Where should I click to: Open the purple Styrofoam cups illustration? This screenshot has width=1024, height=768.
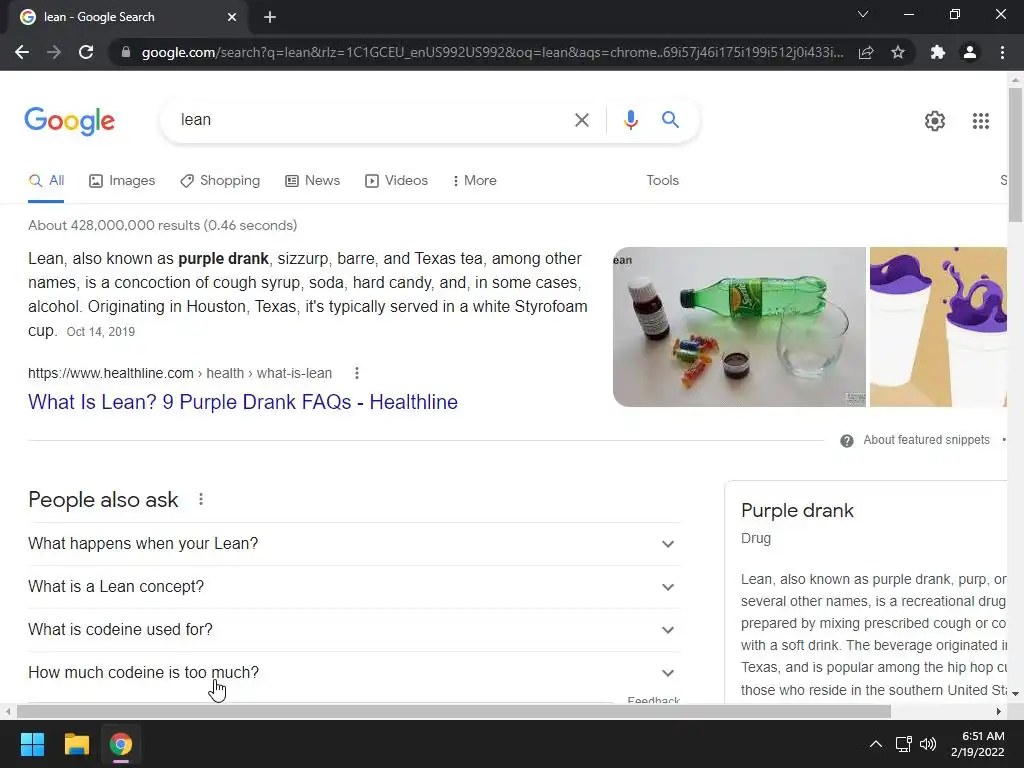(x=938, y=327)
